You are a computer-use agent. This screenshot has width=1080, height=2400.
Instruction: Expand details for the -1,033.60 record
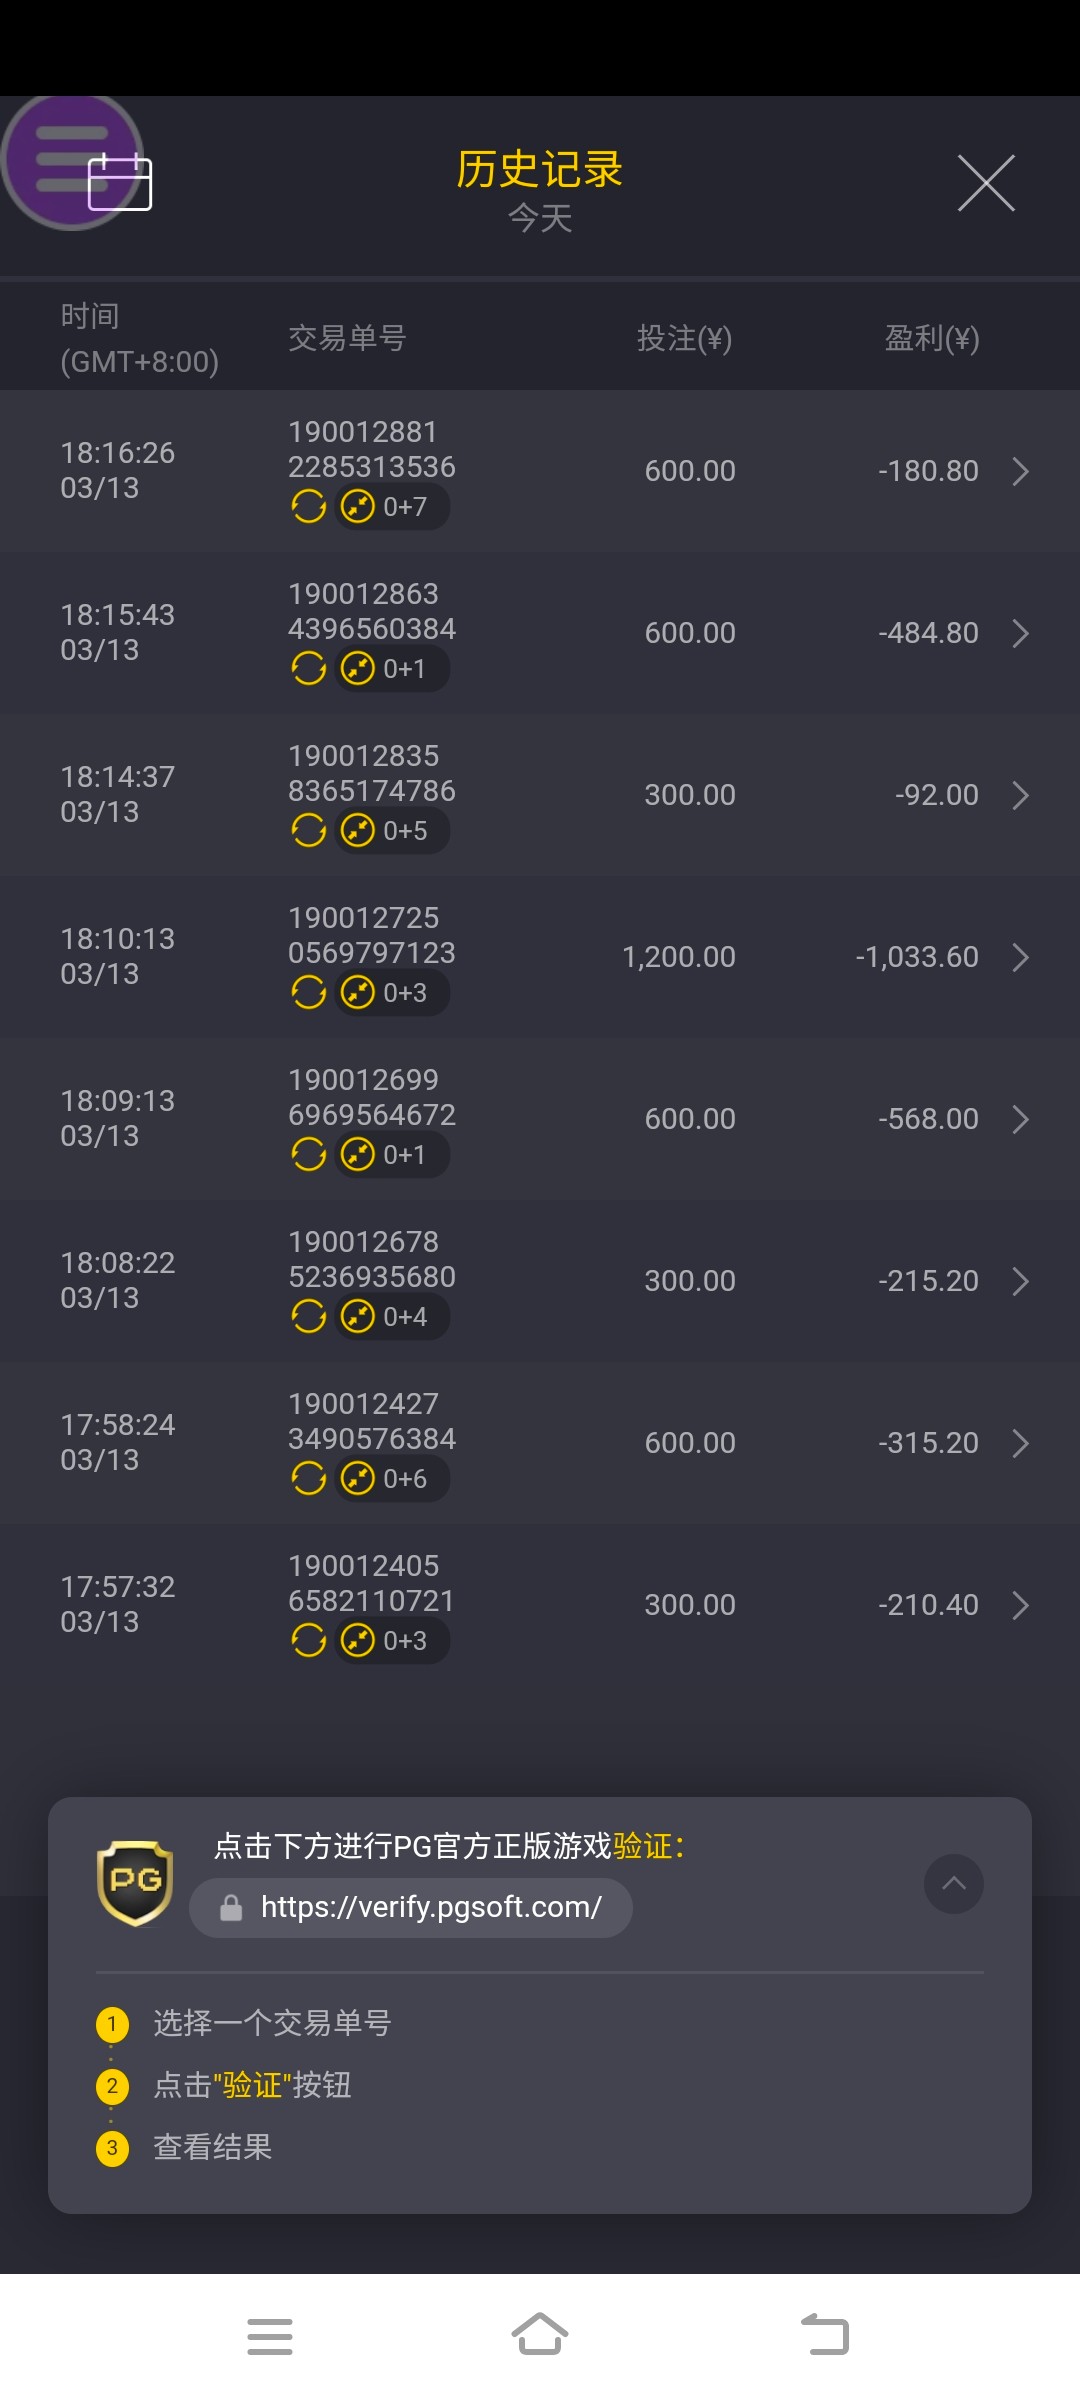click(x=1020, y=957)
